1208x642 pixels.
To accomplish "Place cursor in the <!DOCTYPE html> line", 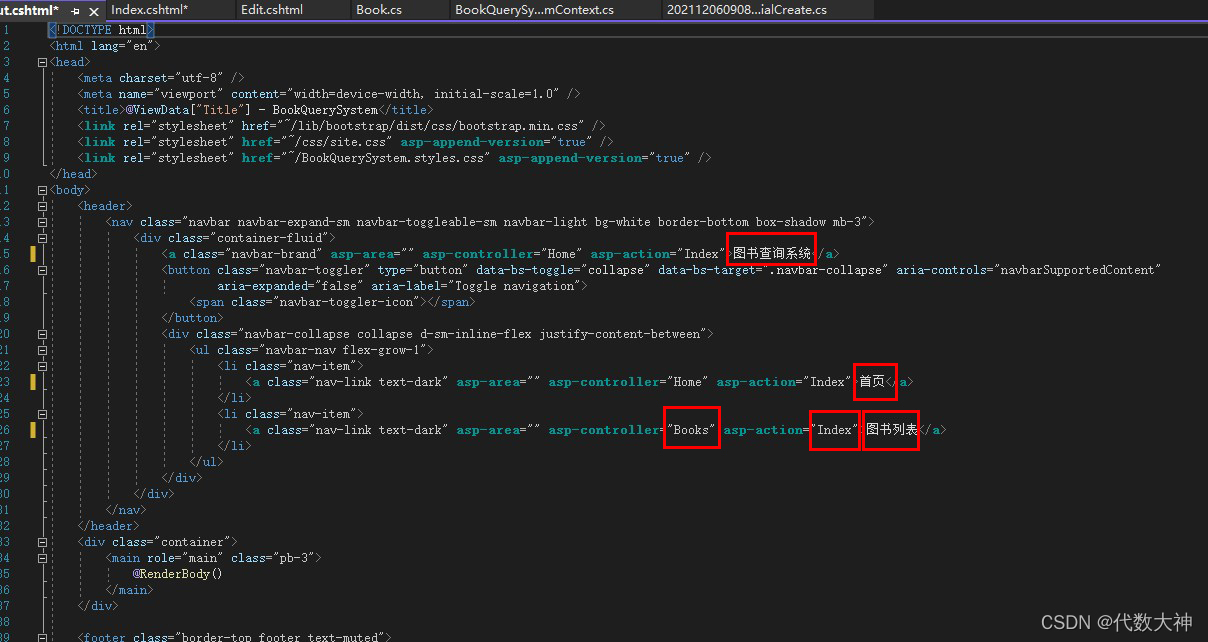I will click(x=101, y=30).
